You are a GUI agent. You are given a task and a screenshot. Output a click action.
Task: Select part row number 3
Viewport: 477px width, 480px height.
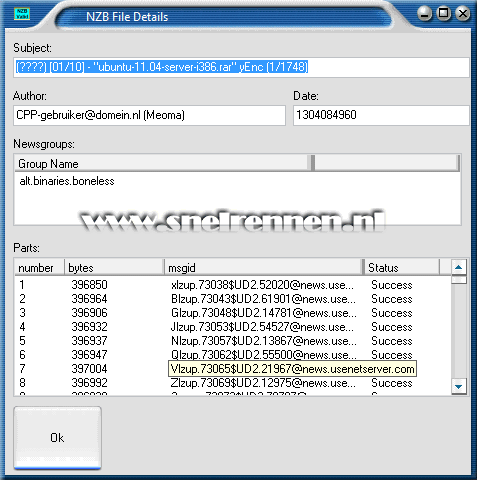click(232, 313)
